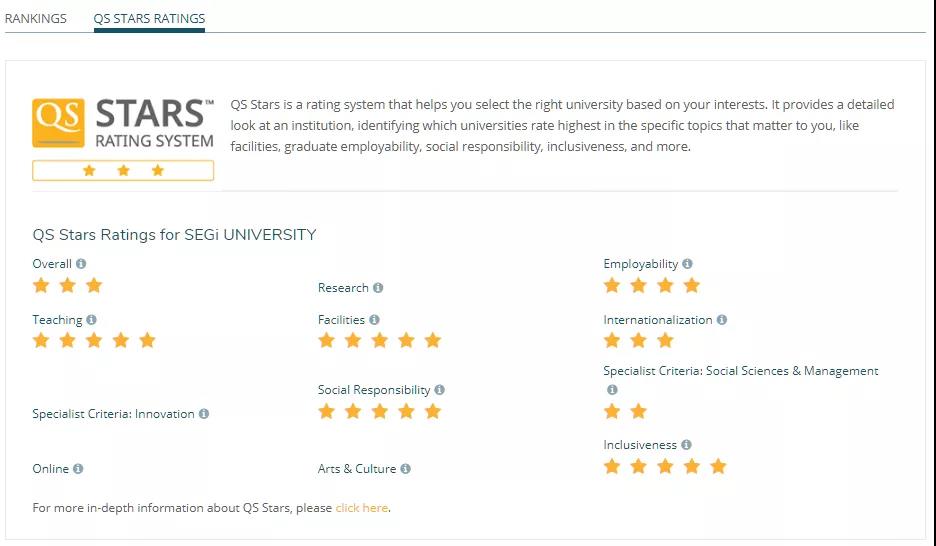
Task: Click the info icon next to Internationalization
Action: tap(722, 320)
